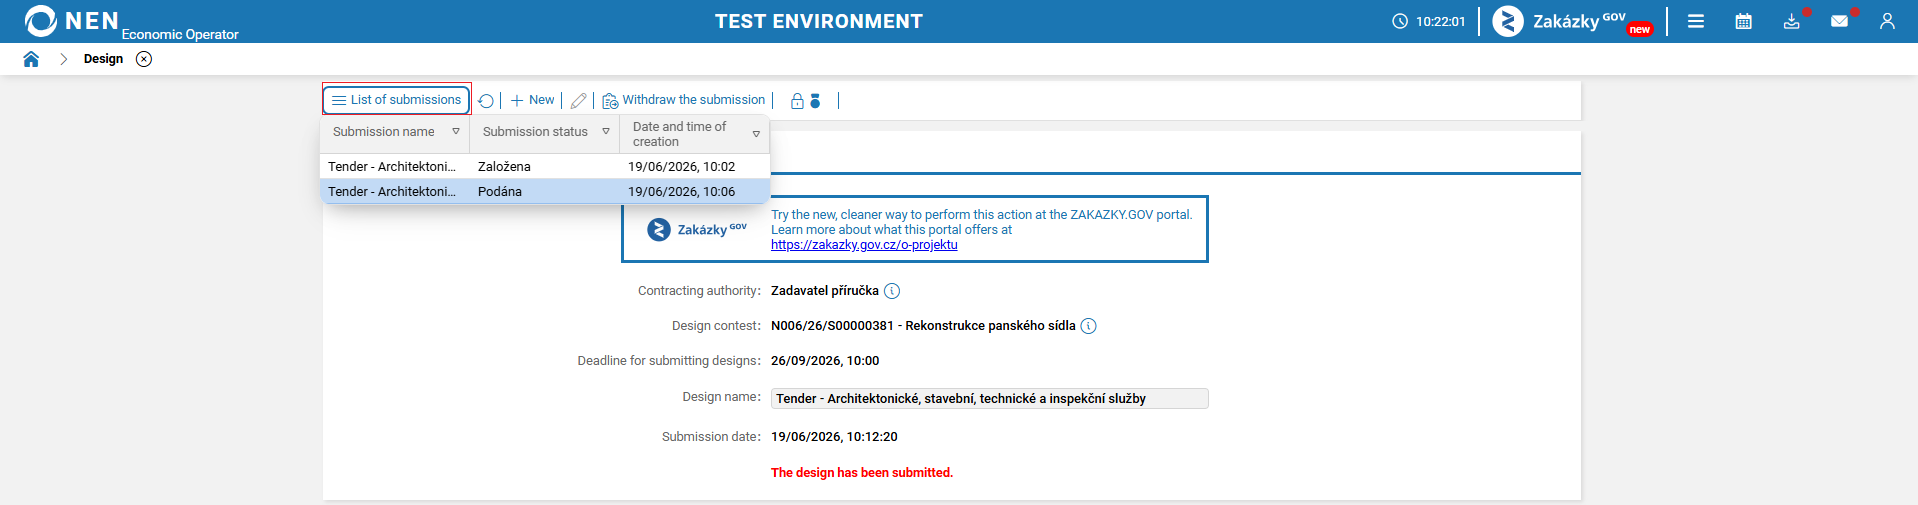The width and height of the screenshot is (1918, 505).
Task: Sort by Submission status header
Action: tap(535, 132)
